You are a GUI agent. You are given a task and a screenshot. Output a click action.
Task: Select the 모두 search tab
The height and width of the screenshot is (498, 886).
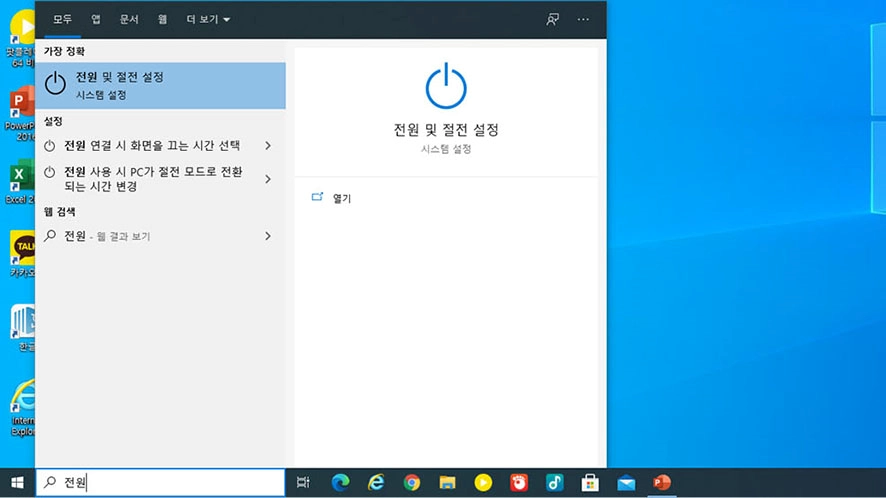point(62,19)
